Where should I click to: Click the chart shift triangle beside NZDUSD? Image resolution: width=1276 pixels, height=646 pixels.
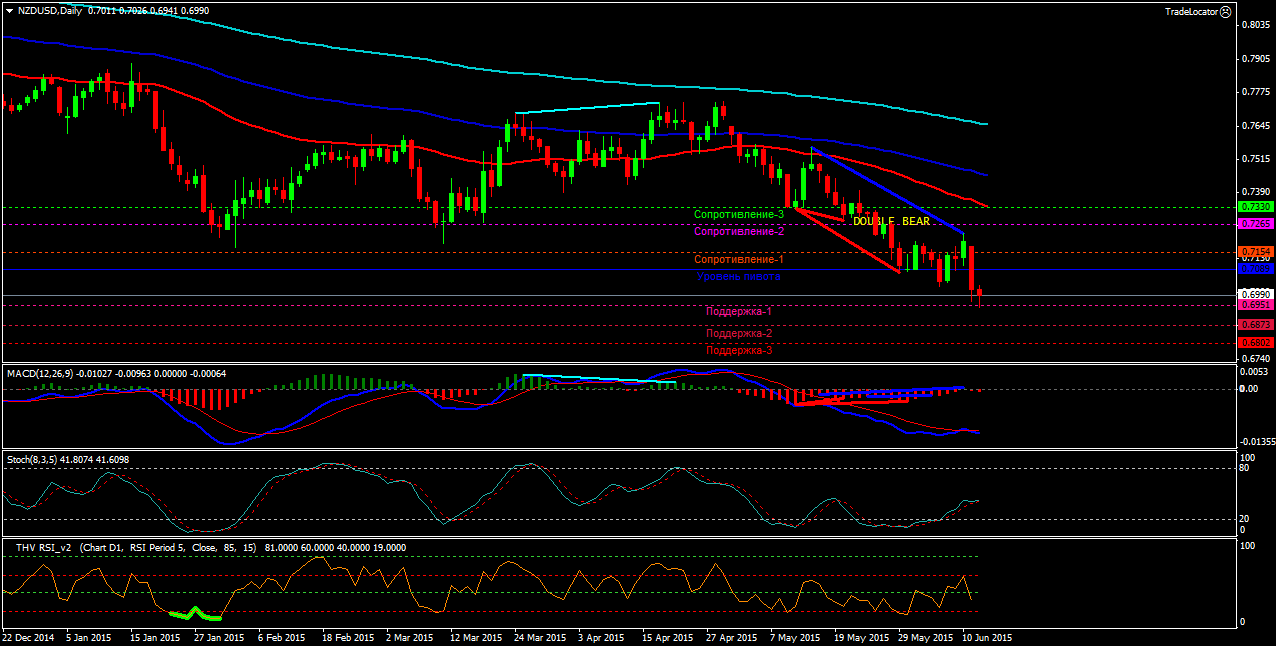pyautogui.click(x=9, y=10)
